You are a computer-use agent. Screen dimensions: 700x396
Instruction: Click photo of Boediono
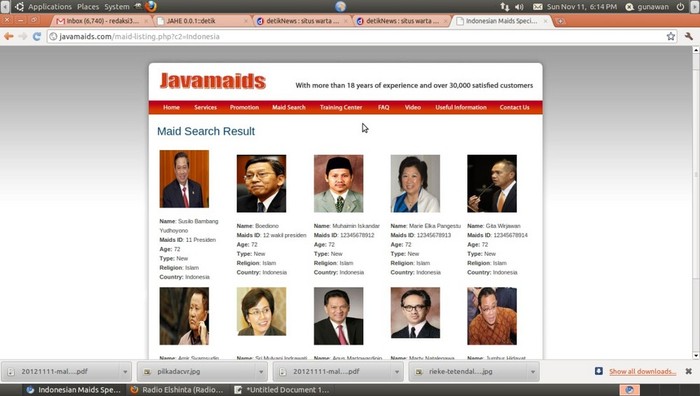pos(261,183)
